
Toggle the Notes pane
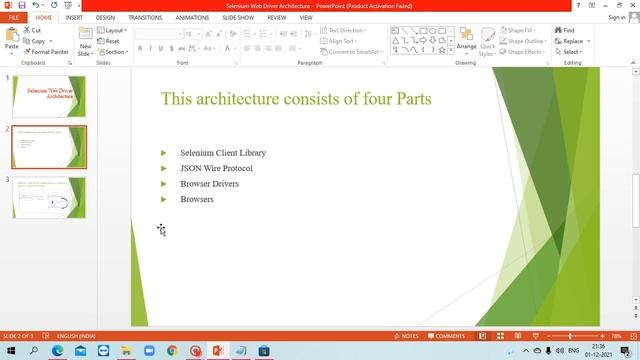[x=406, y=336]
